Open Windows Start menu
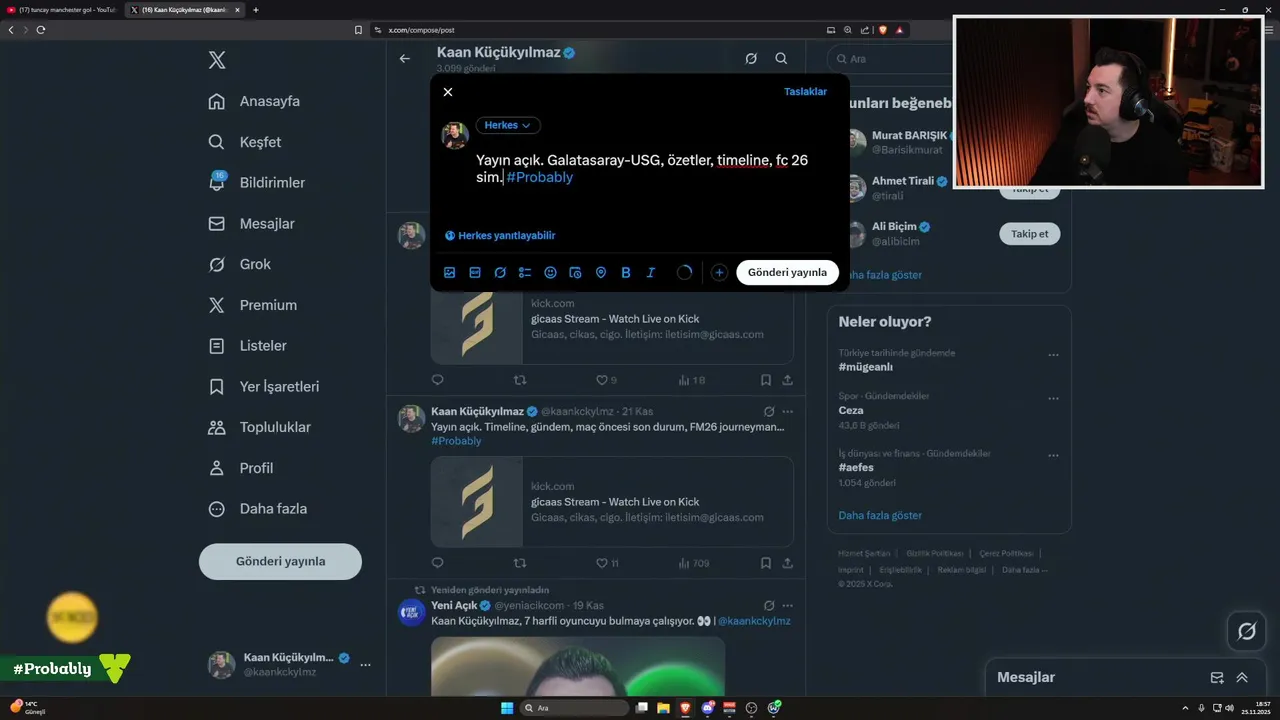The width and height of the screenshot is (1280, 720). point(507,708)
